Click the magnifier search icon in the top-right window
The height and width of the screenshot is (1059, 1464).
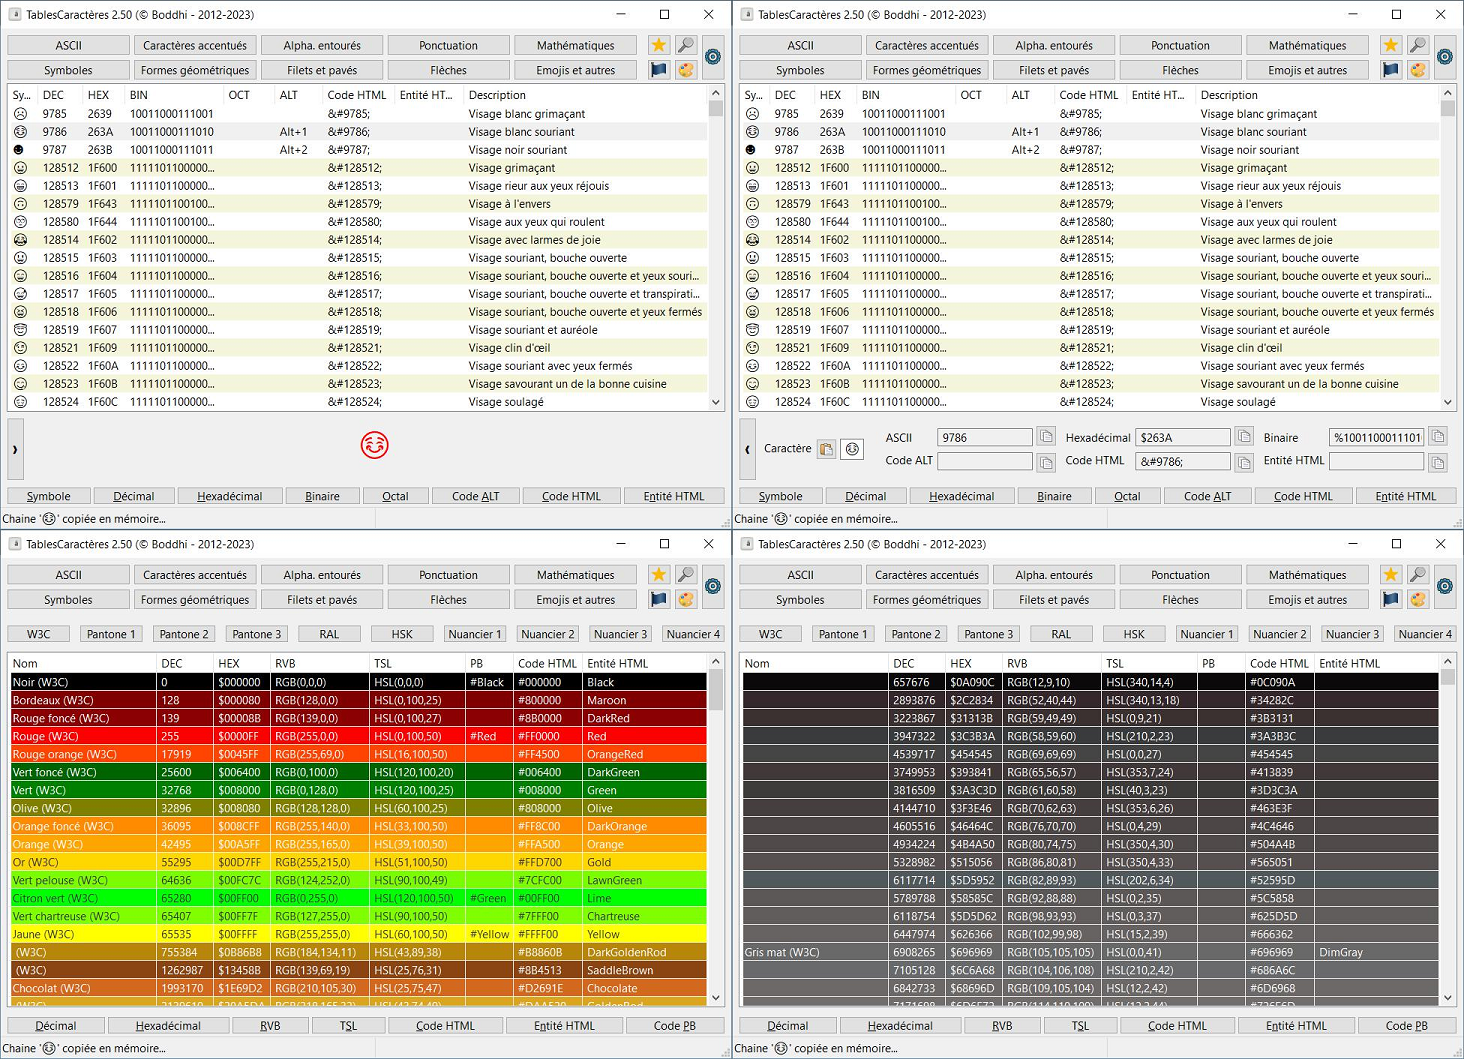coord(1418,45)
